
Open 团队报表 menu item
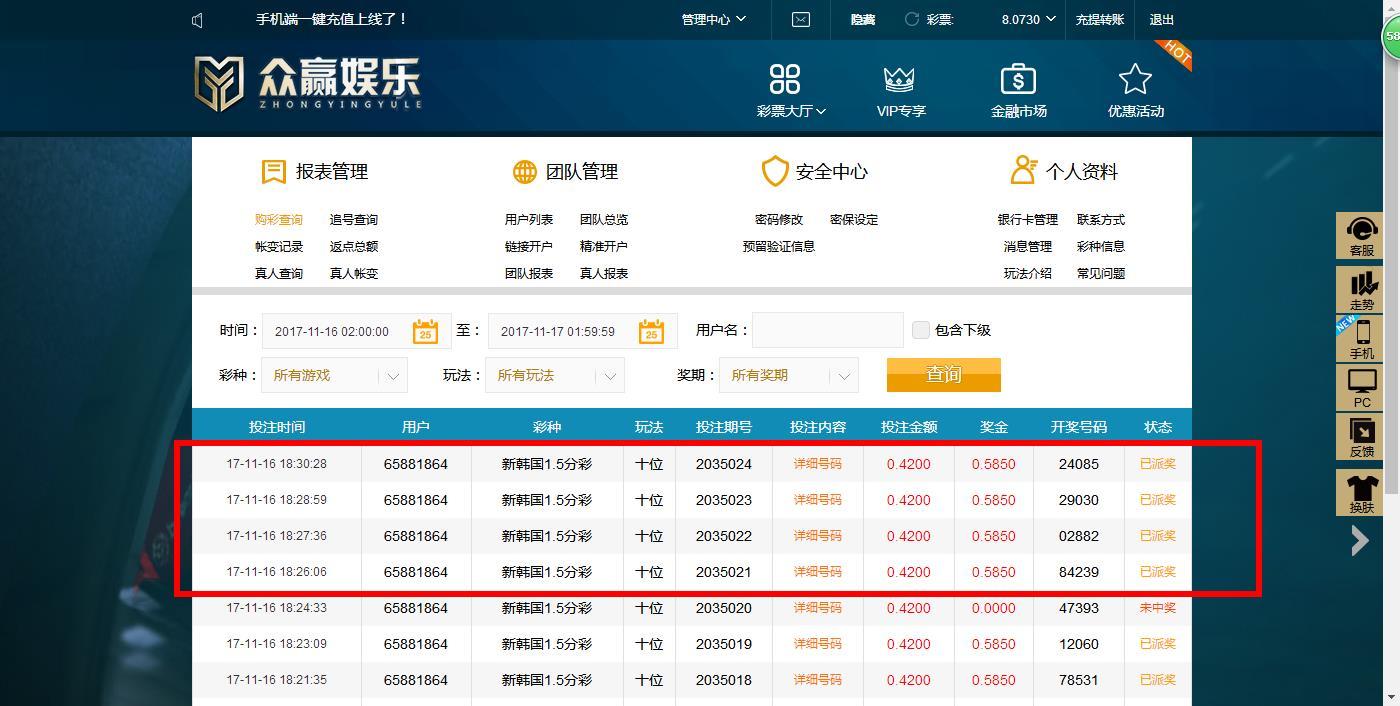pyautogui.click(x=529, y=274)
